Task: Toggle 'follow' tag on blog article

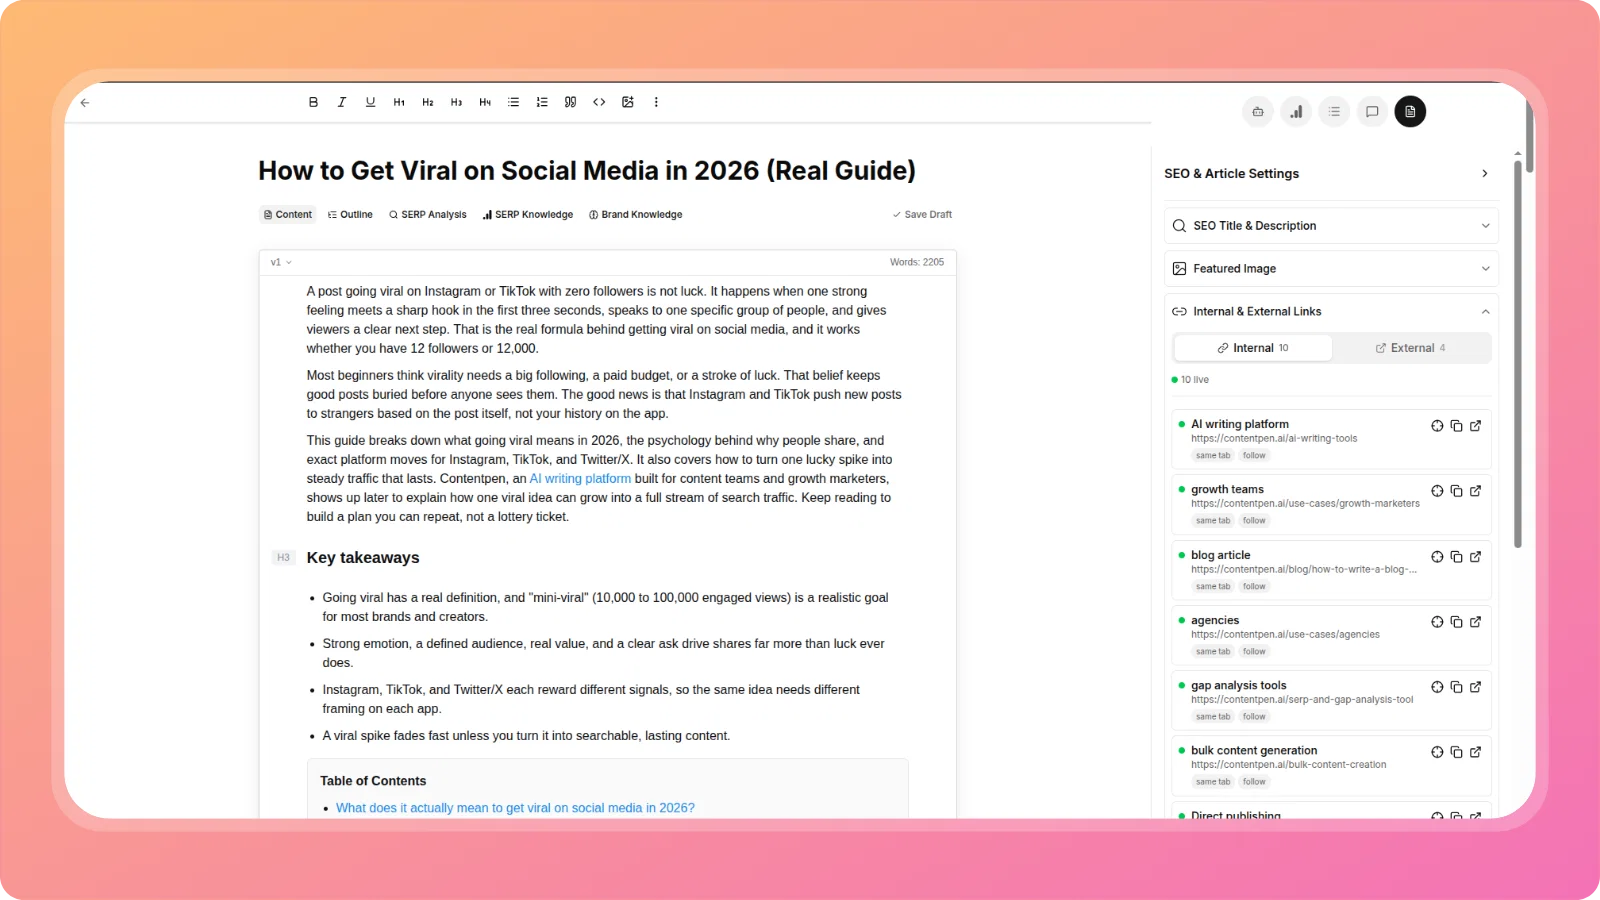Action: (x=1254, y=587)
